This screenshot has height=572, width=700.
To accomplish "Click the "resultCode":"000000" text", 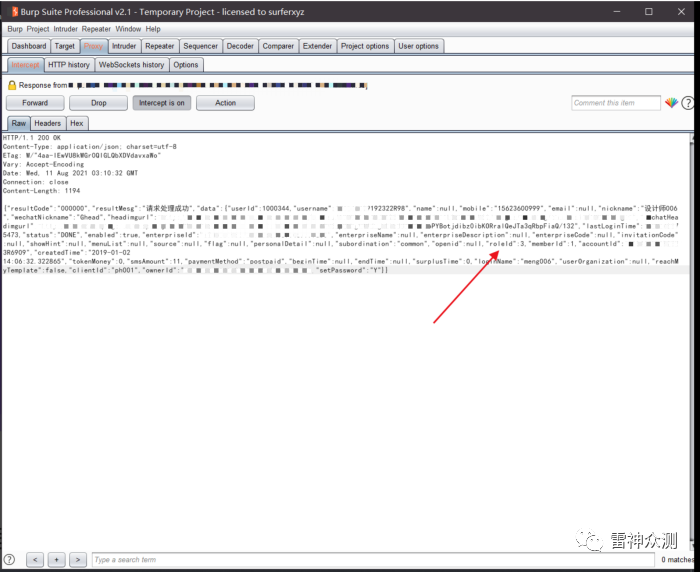I will click(47, 209).
